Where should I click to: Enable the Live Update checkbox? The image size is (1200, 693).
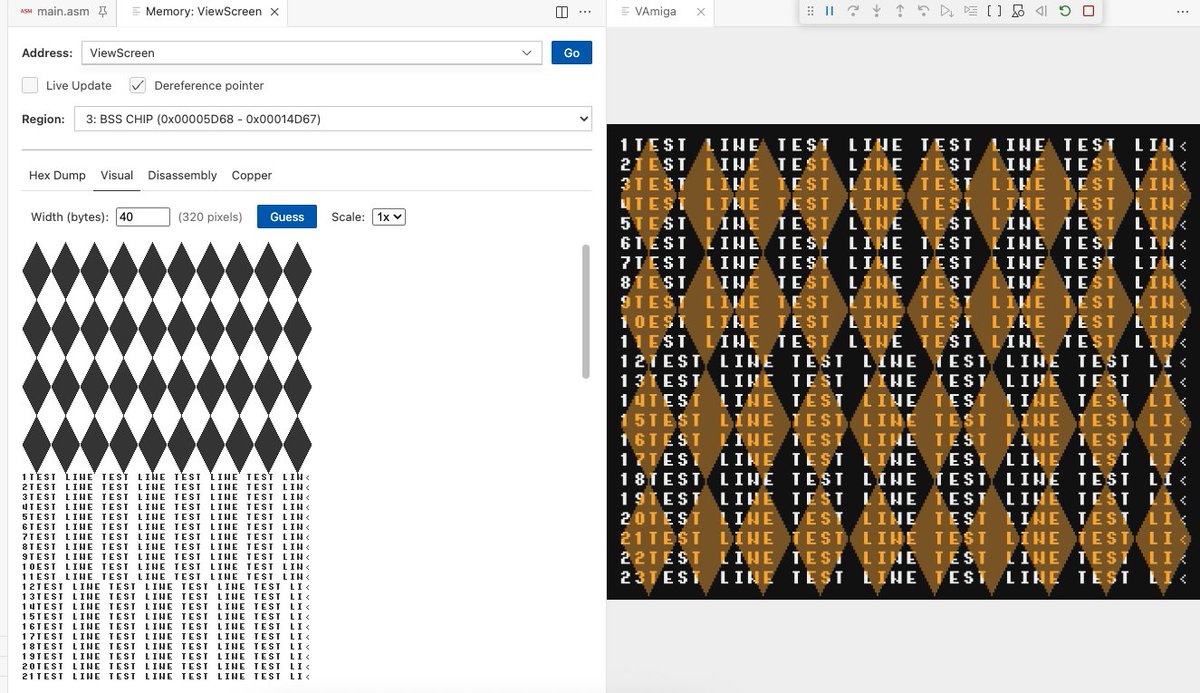click(30, 85)
